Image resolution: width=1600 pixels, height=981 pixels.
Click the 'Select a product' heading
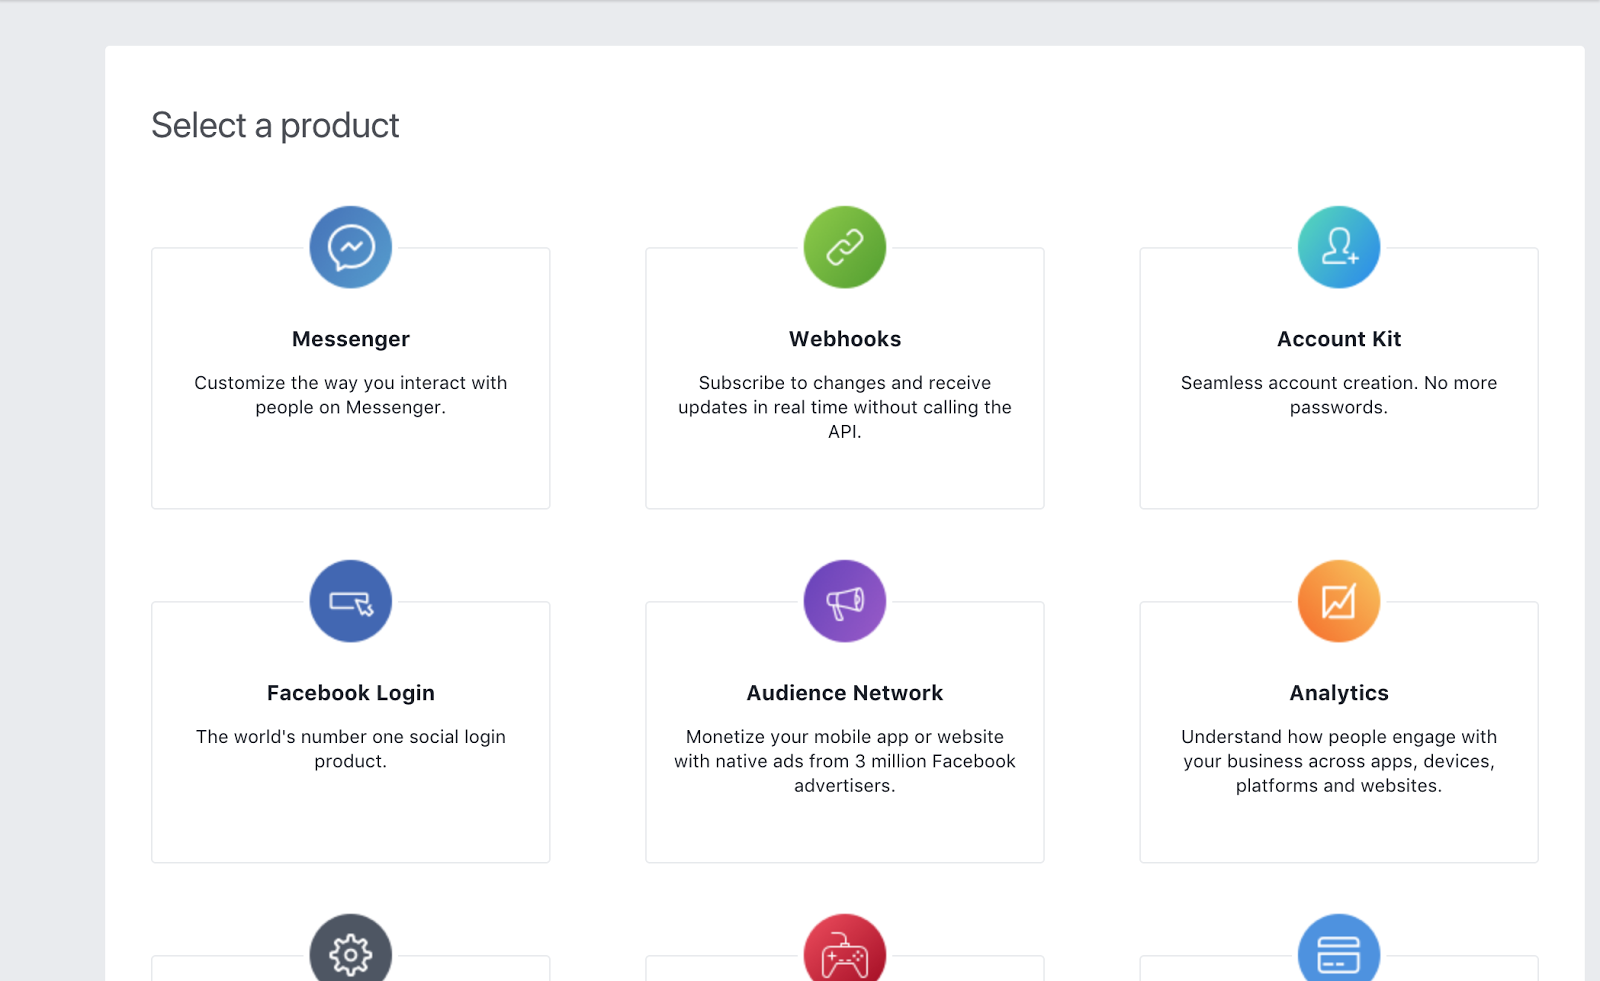coord(275,126)
